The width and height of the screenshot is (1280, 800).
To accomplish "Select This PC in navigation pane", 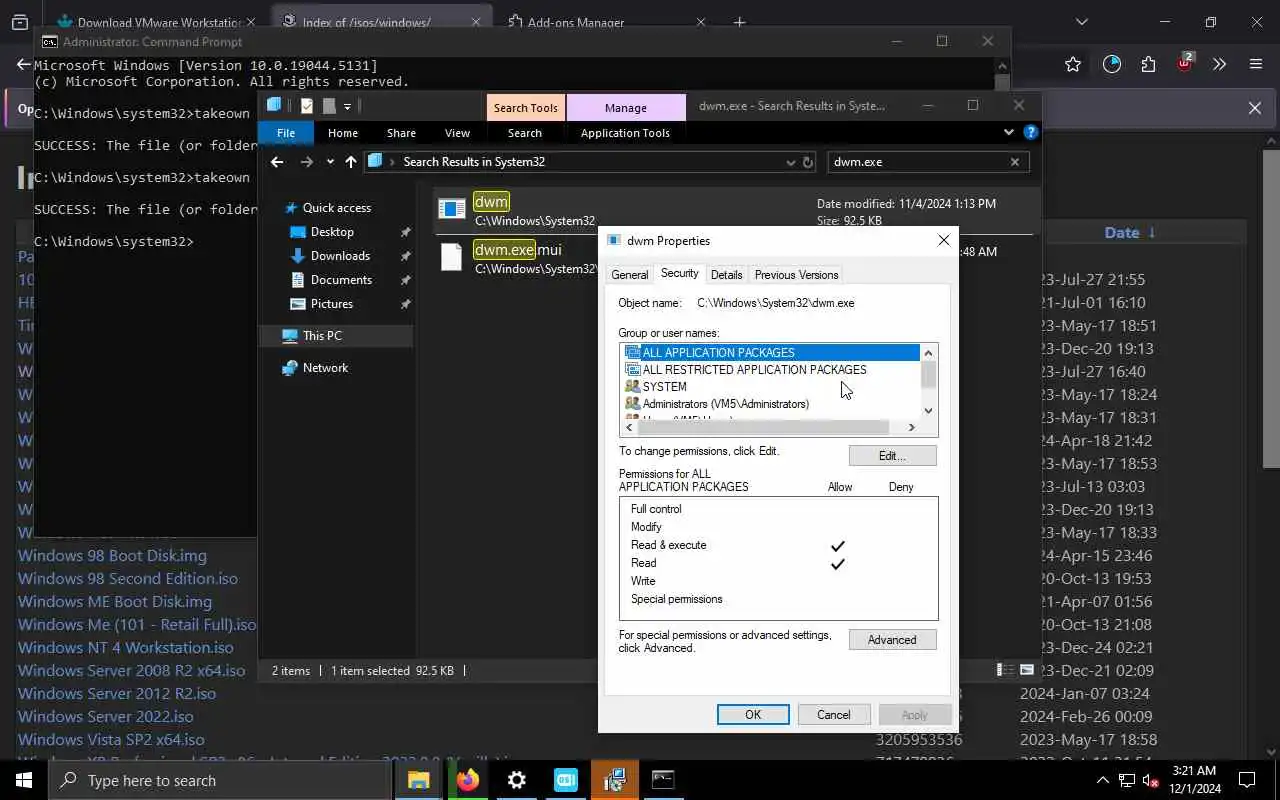I will 336,336.
